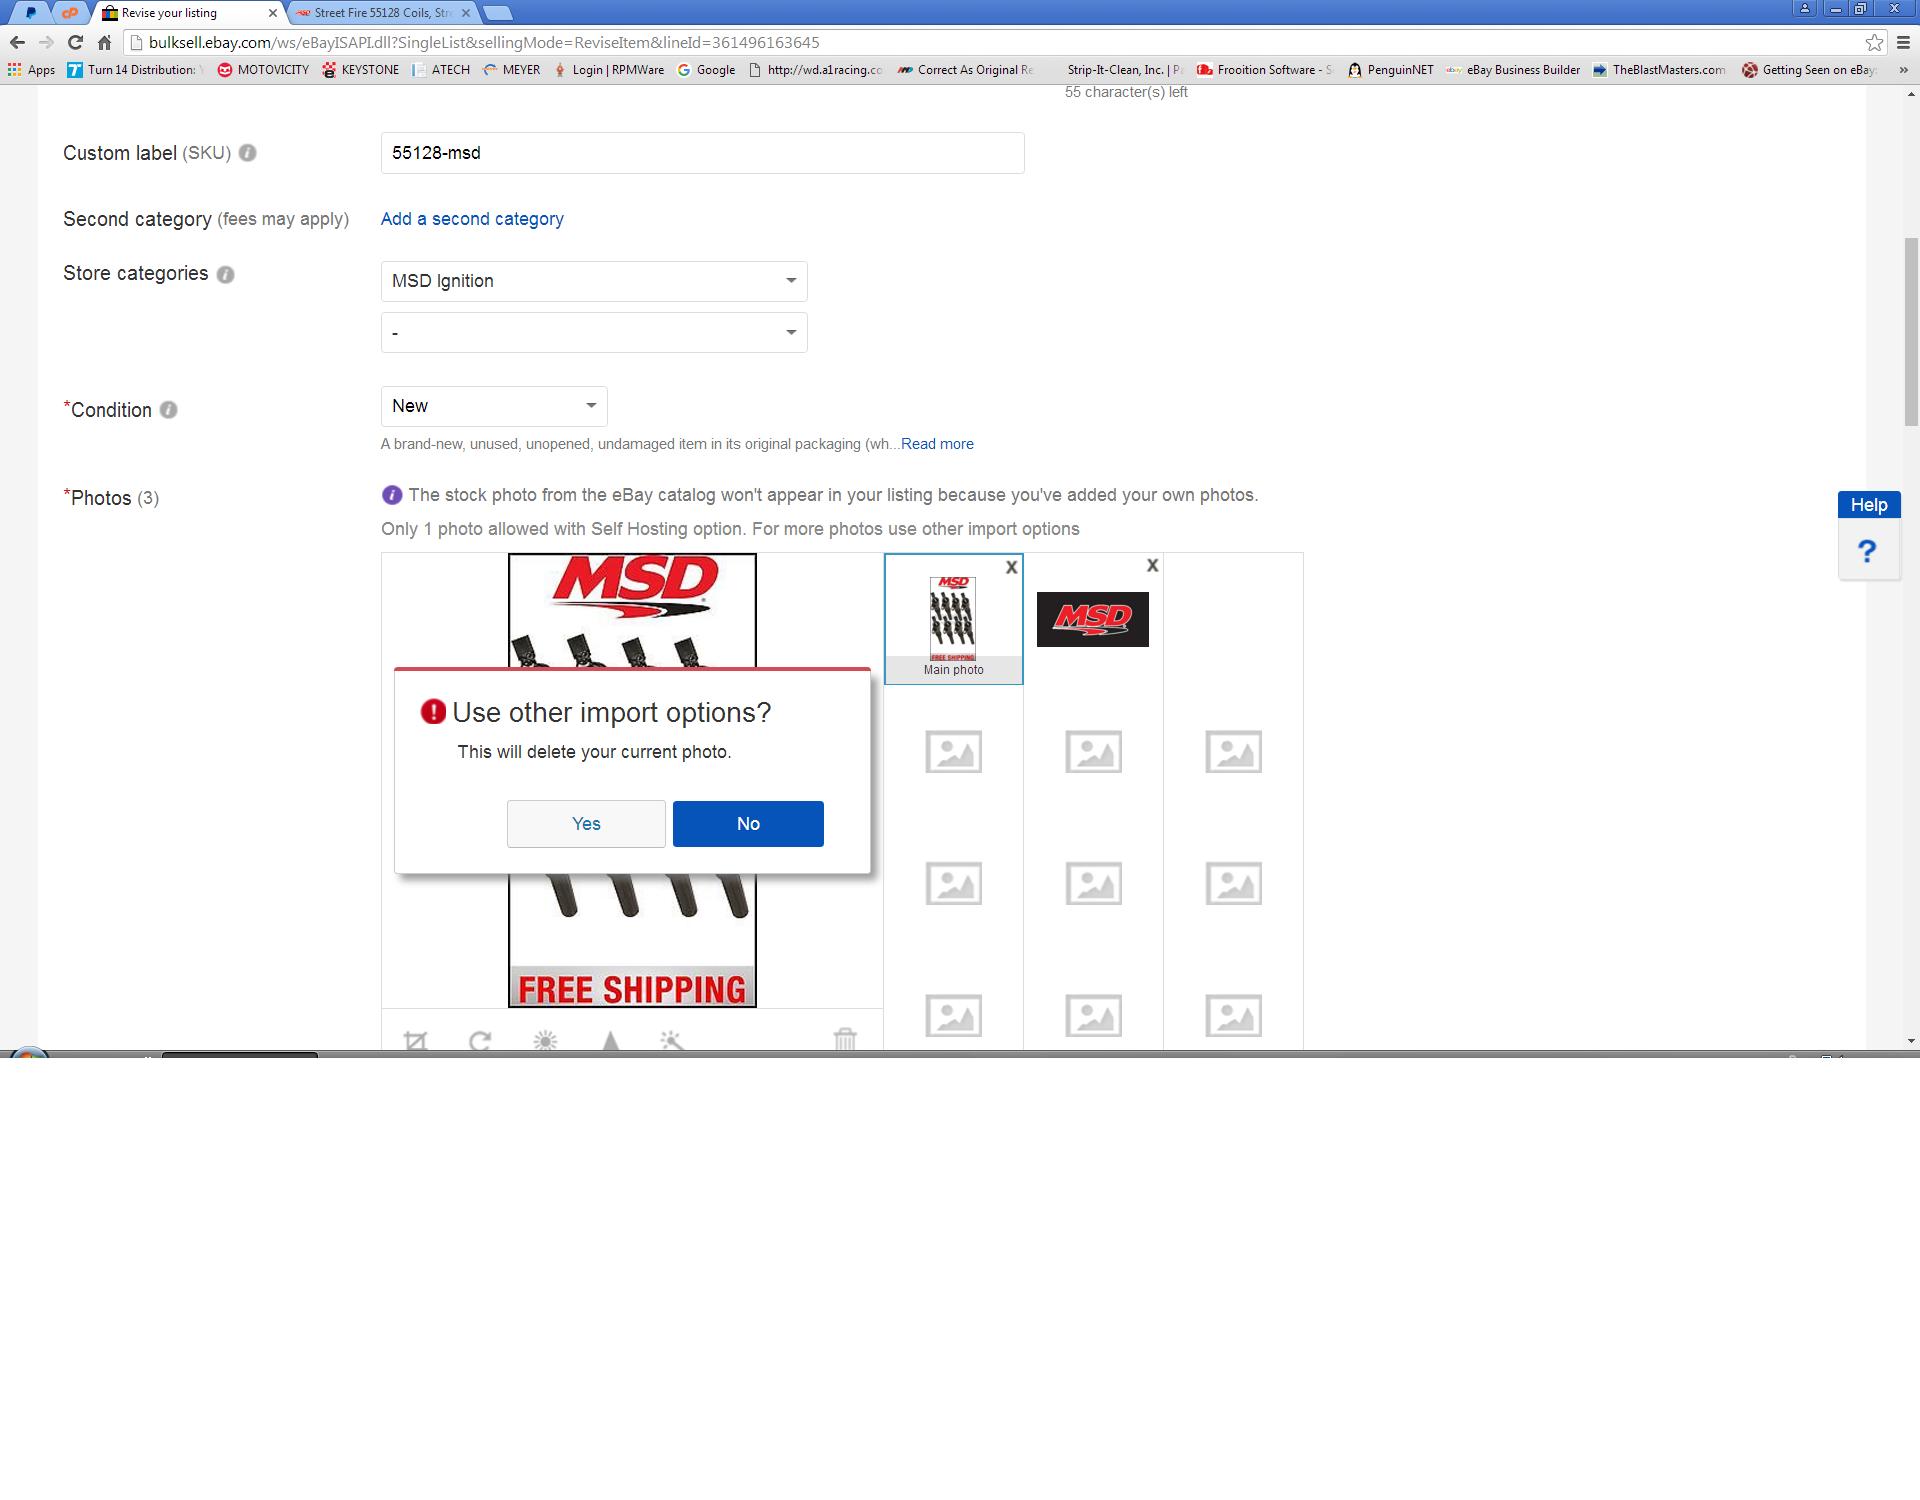This screenshot has width=1920, height=1500.
Task: Show more bookmarks chevron
Action: [x=1902, y=70]
